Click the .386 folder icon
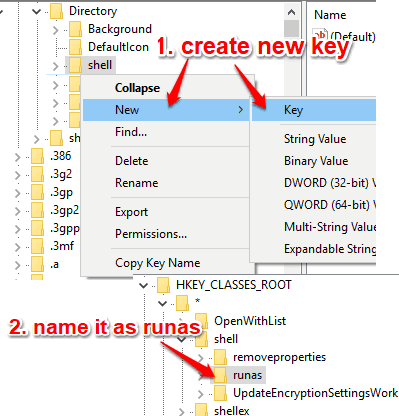The width and height of the screenshot is (399, 416). (37, 156)
